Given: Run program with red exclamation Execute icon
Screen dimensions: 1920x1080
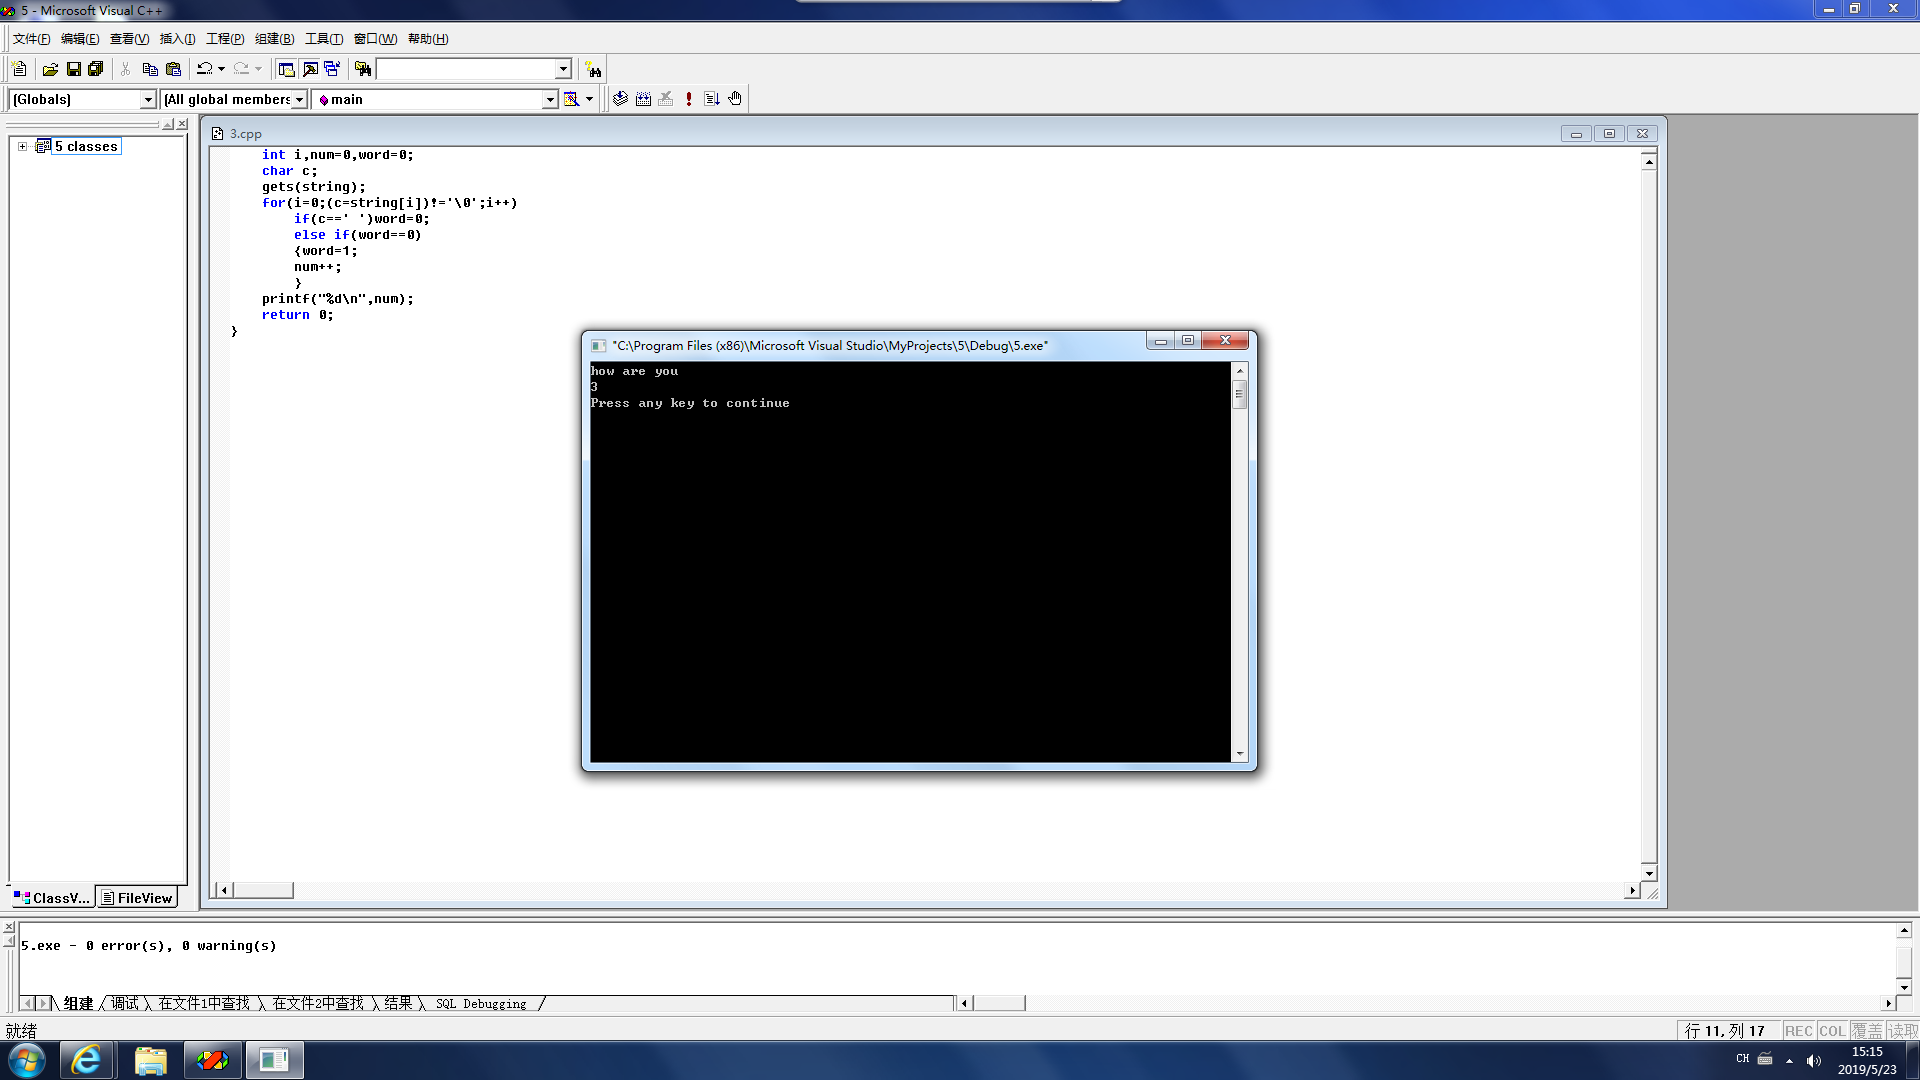Looking at the screenshot, I should pos(689,99).
